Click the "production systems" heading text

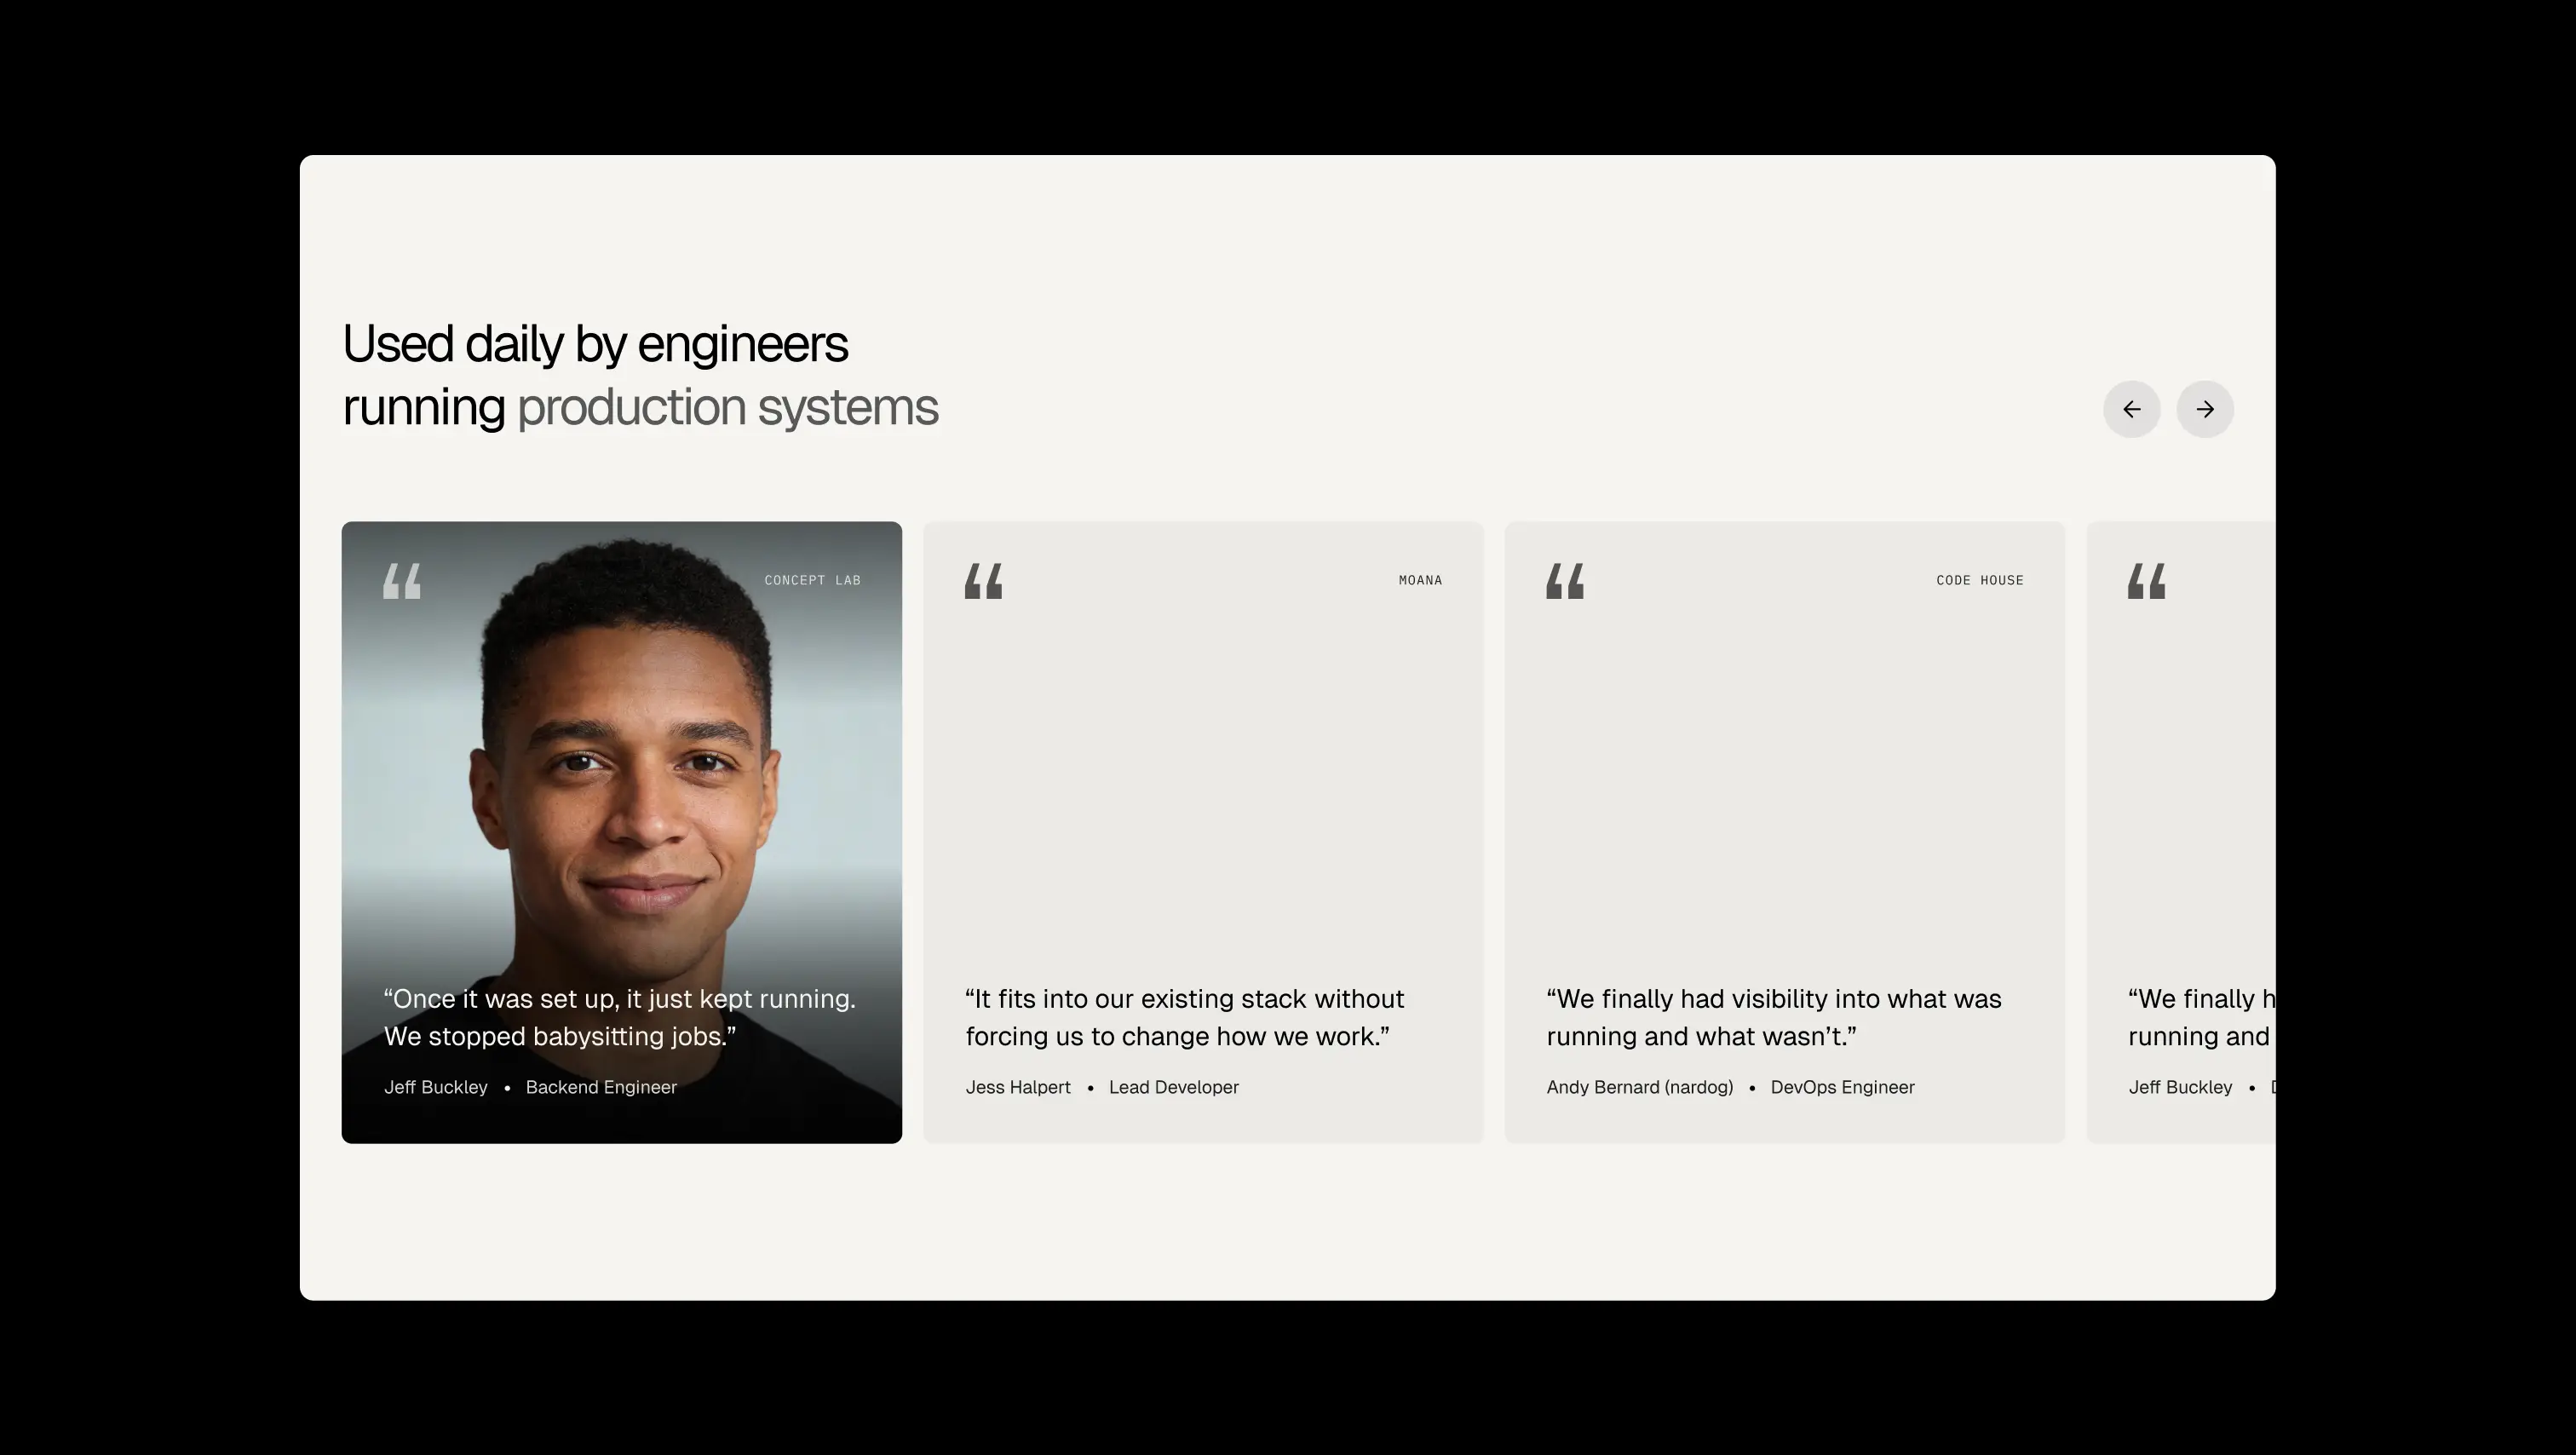(x=728, y=407)
